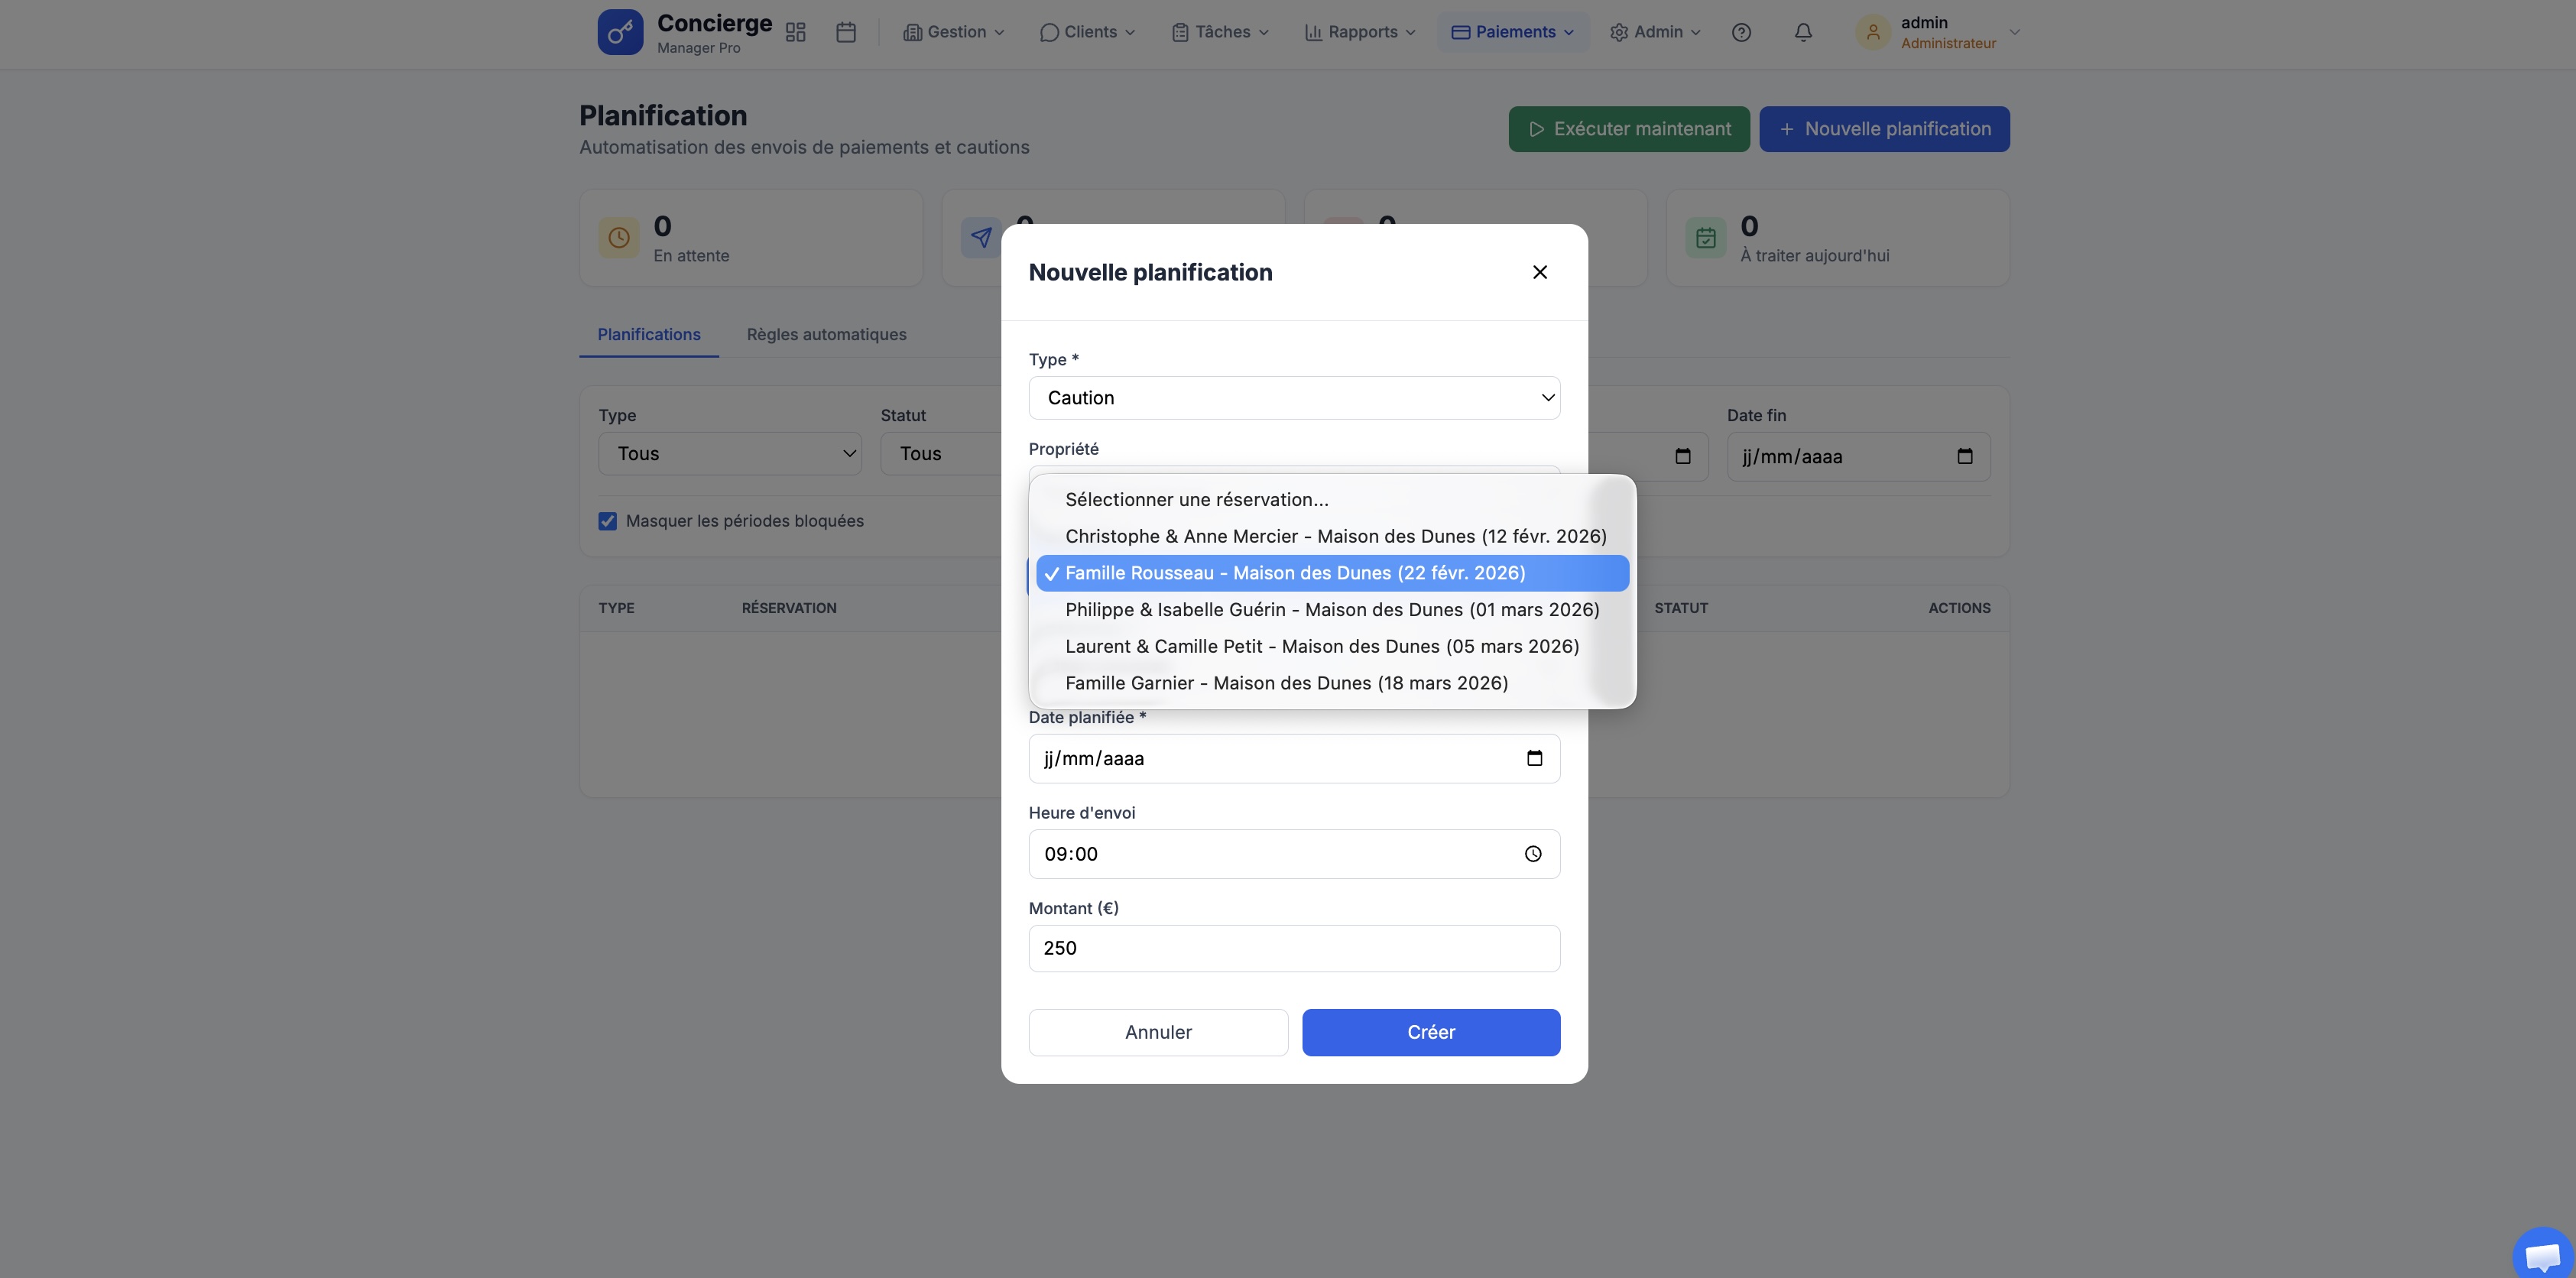Open the chat bubble widget

coord(2542,1254)
